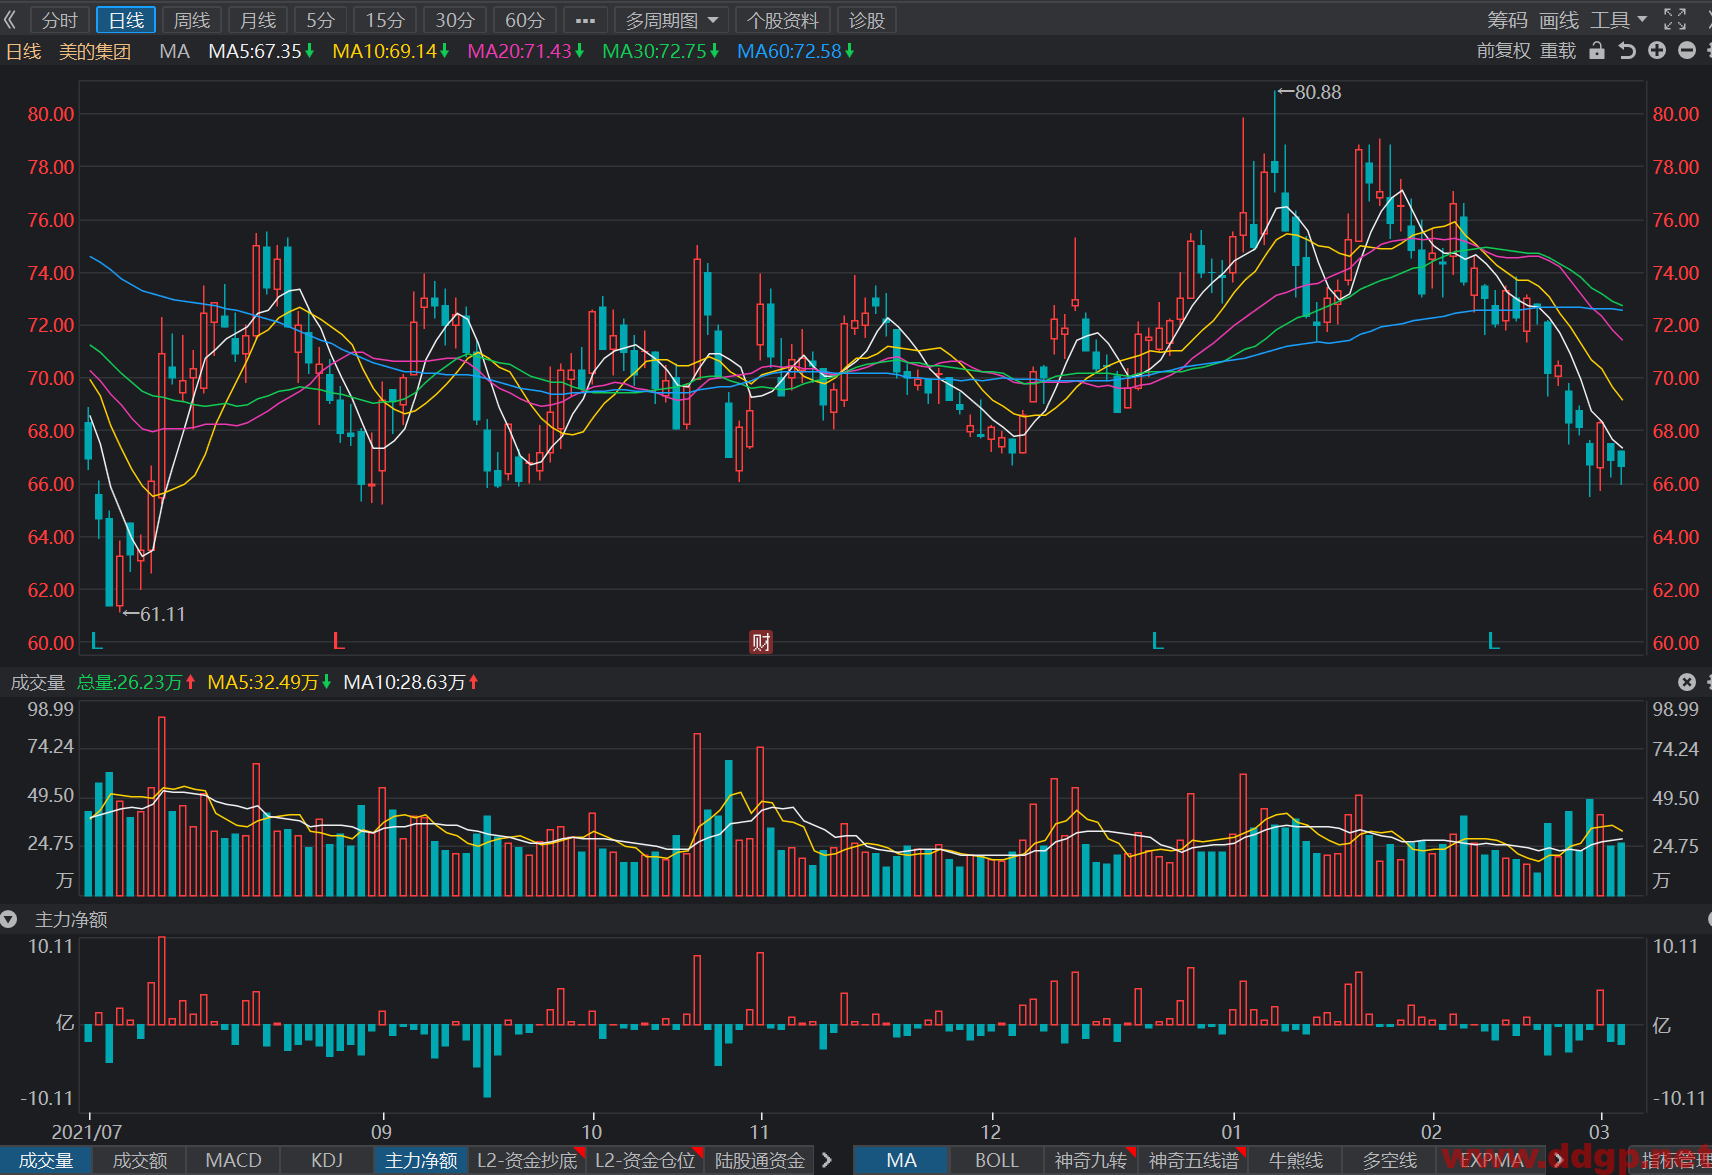The width and height of the screenshot is (1712, 1175).
Task: Click the undo arrow icon
Action: tap(1627, 51)
